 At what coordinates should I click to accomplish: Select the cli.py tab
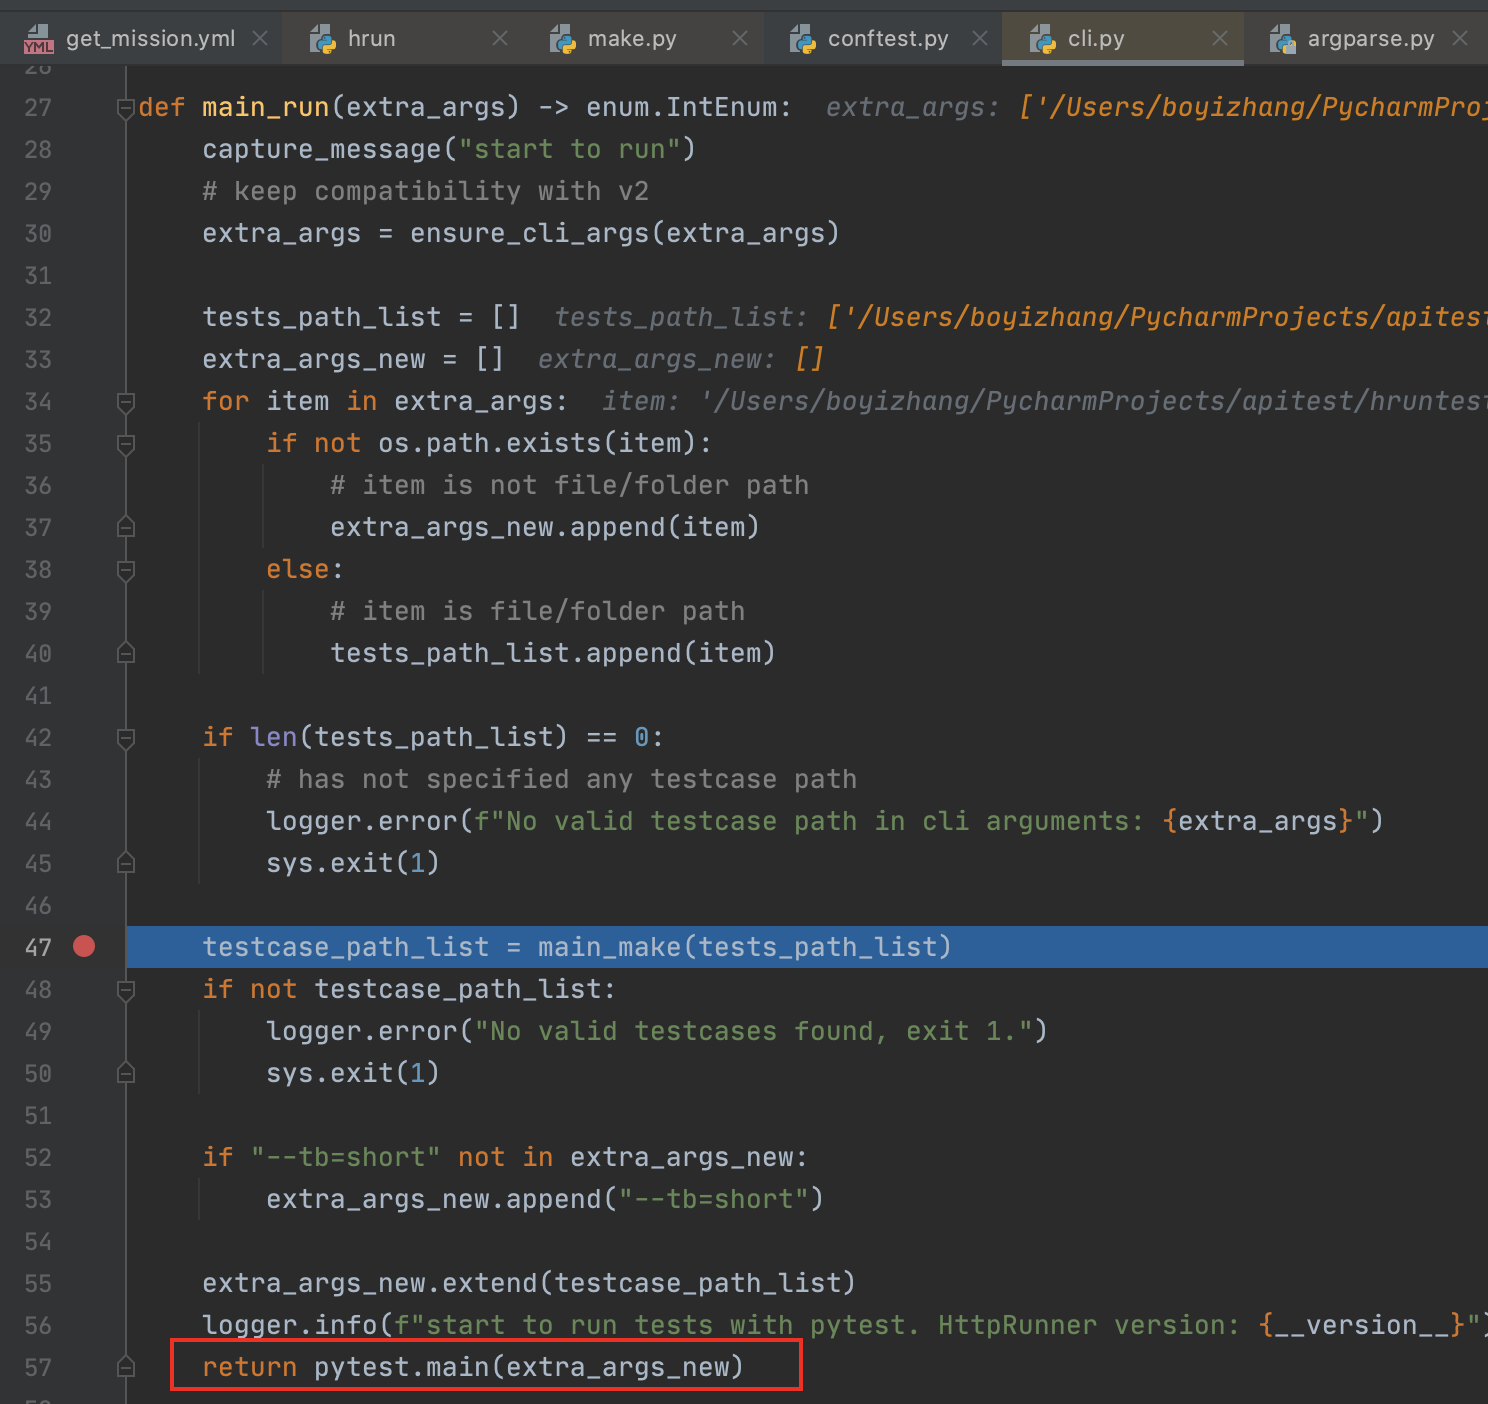1122,39
